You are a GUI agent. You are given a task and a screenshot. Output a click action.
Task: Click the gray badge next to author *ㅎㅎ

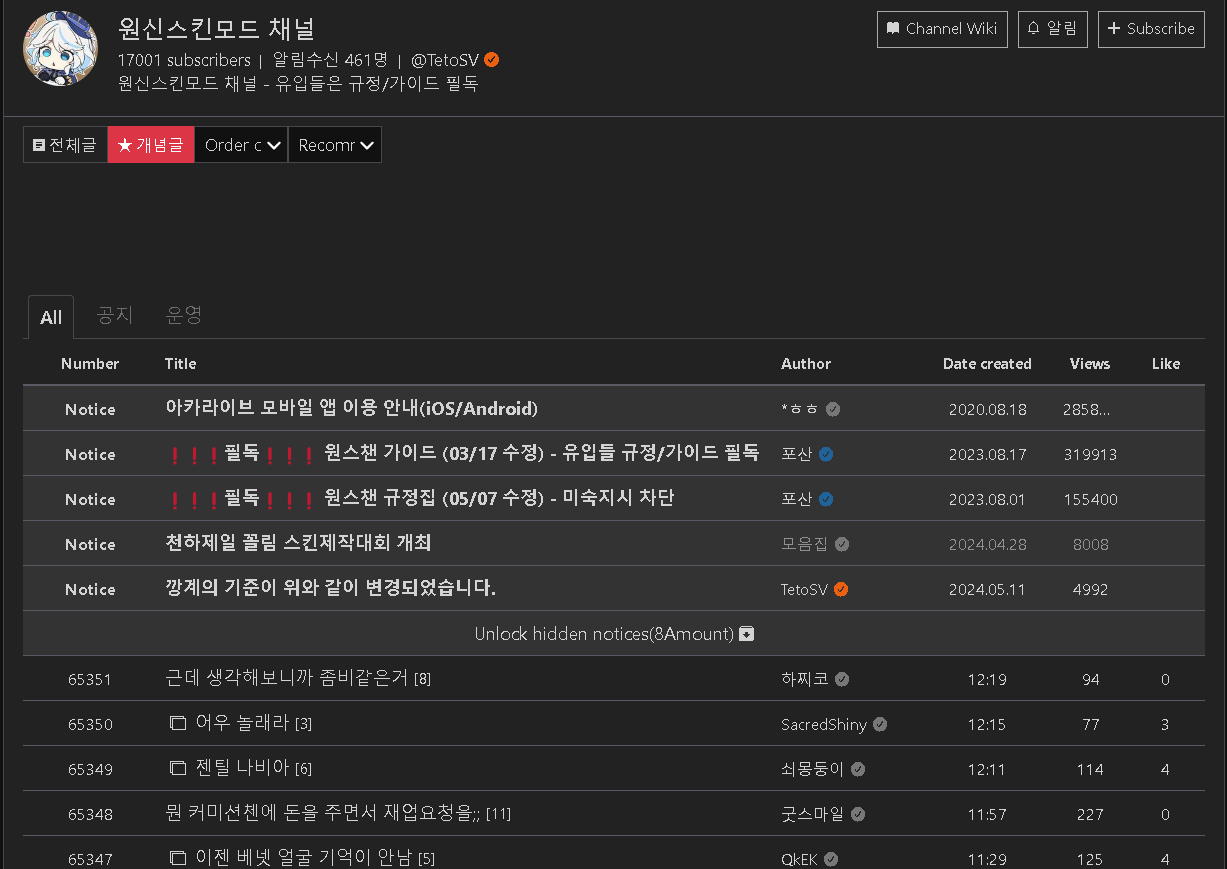point(833,409)
